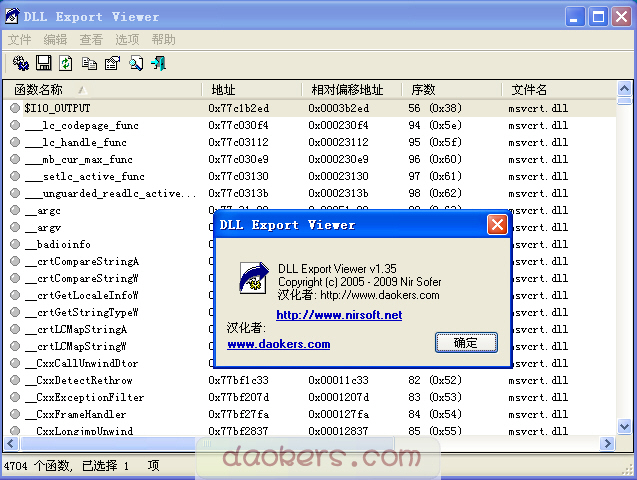Click the vertical scrollbar up arrow
Image resolution: width=637 pixels, height=480 pixels.
point(624,88)
